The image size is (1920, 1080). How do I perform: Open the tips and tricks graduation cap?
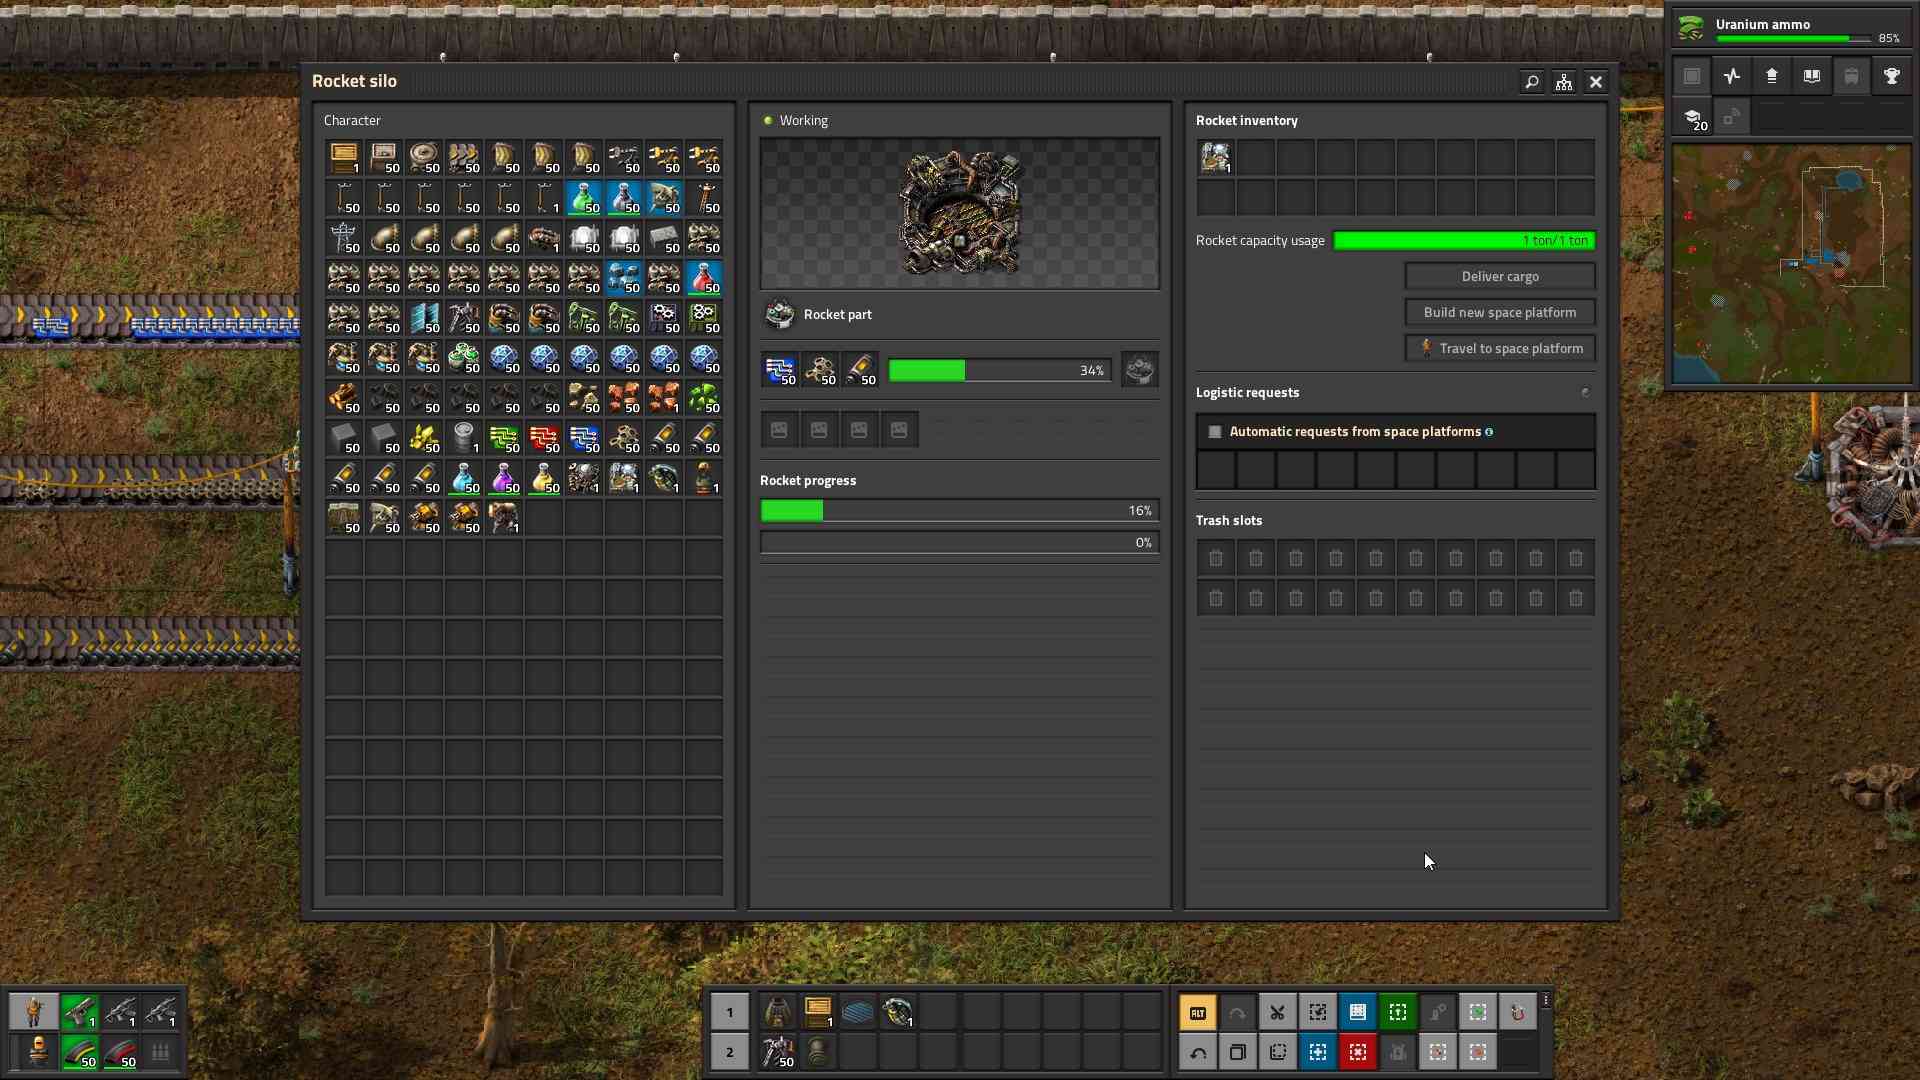click(x=1692, y=118)
